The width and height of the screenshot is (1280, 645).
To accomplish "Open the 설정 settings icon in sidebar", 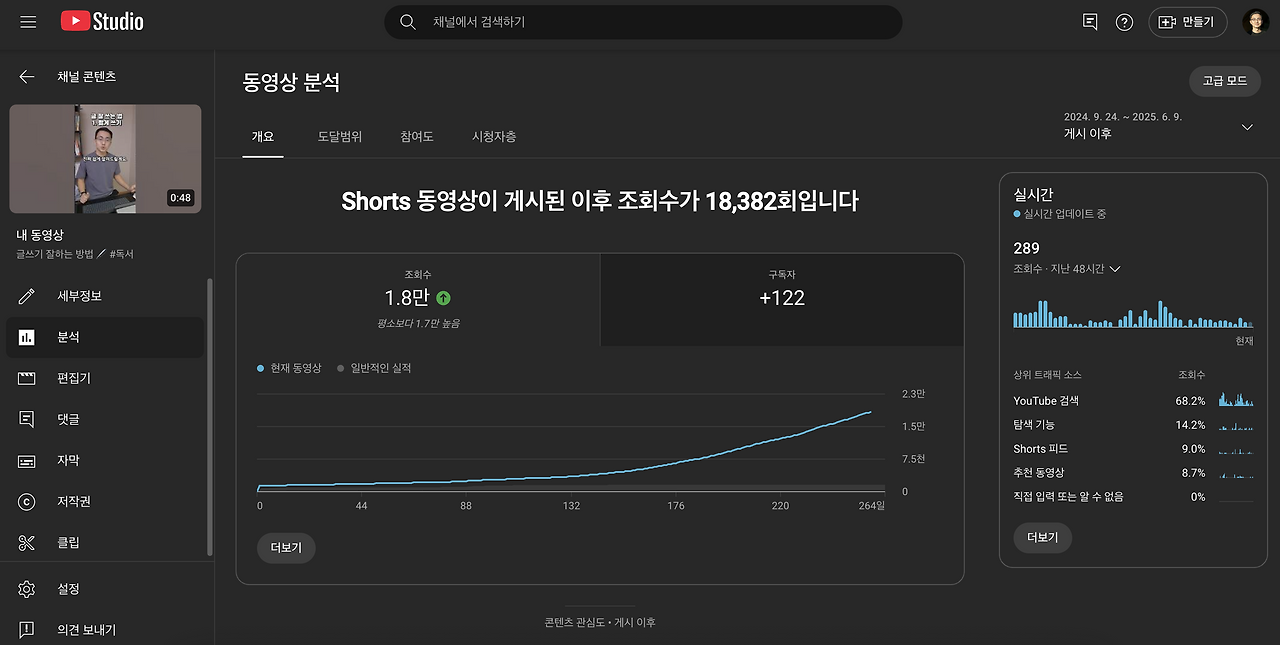I will (28, 589).
